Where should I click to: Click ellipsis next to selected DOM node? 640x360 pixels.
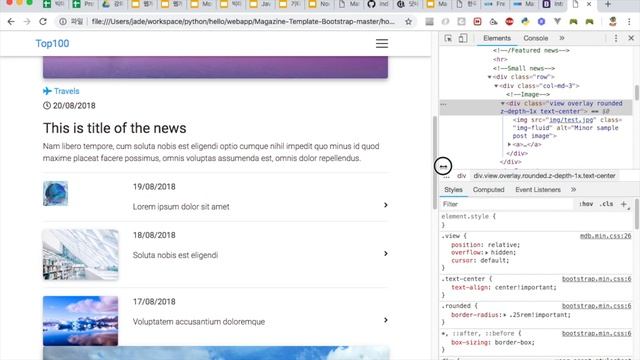point(444,104)
